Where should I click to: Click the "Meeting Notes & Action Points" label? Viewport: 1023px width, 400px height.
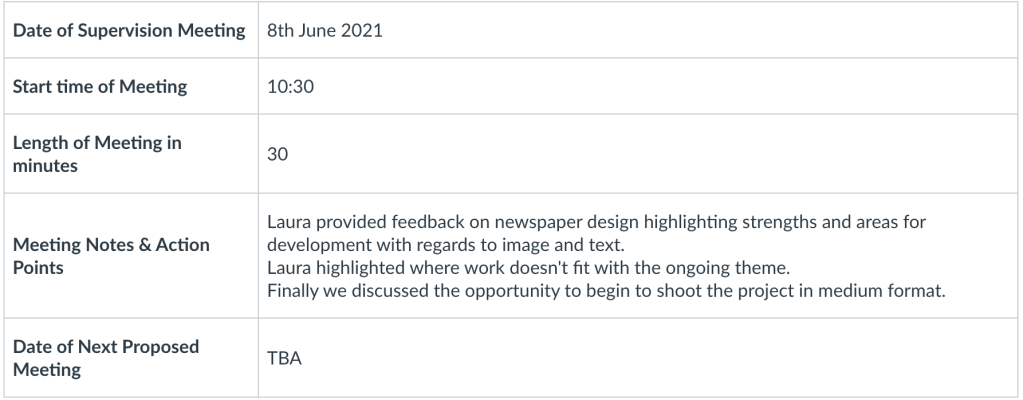pos(111,256)
